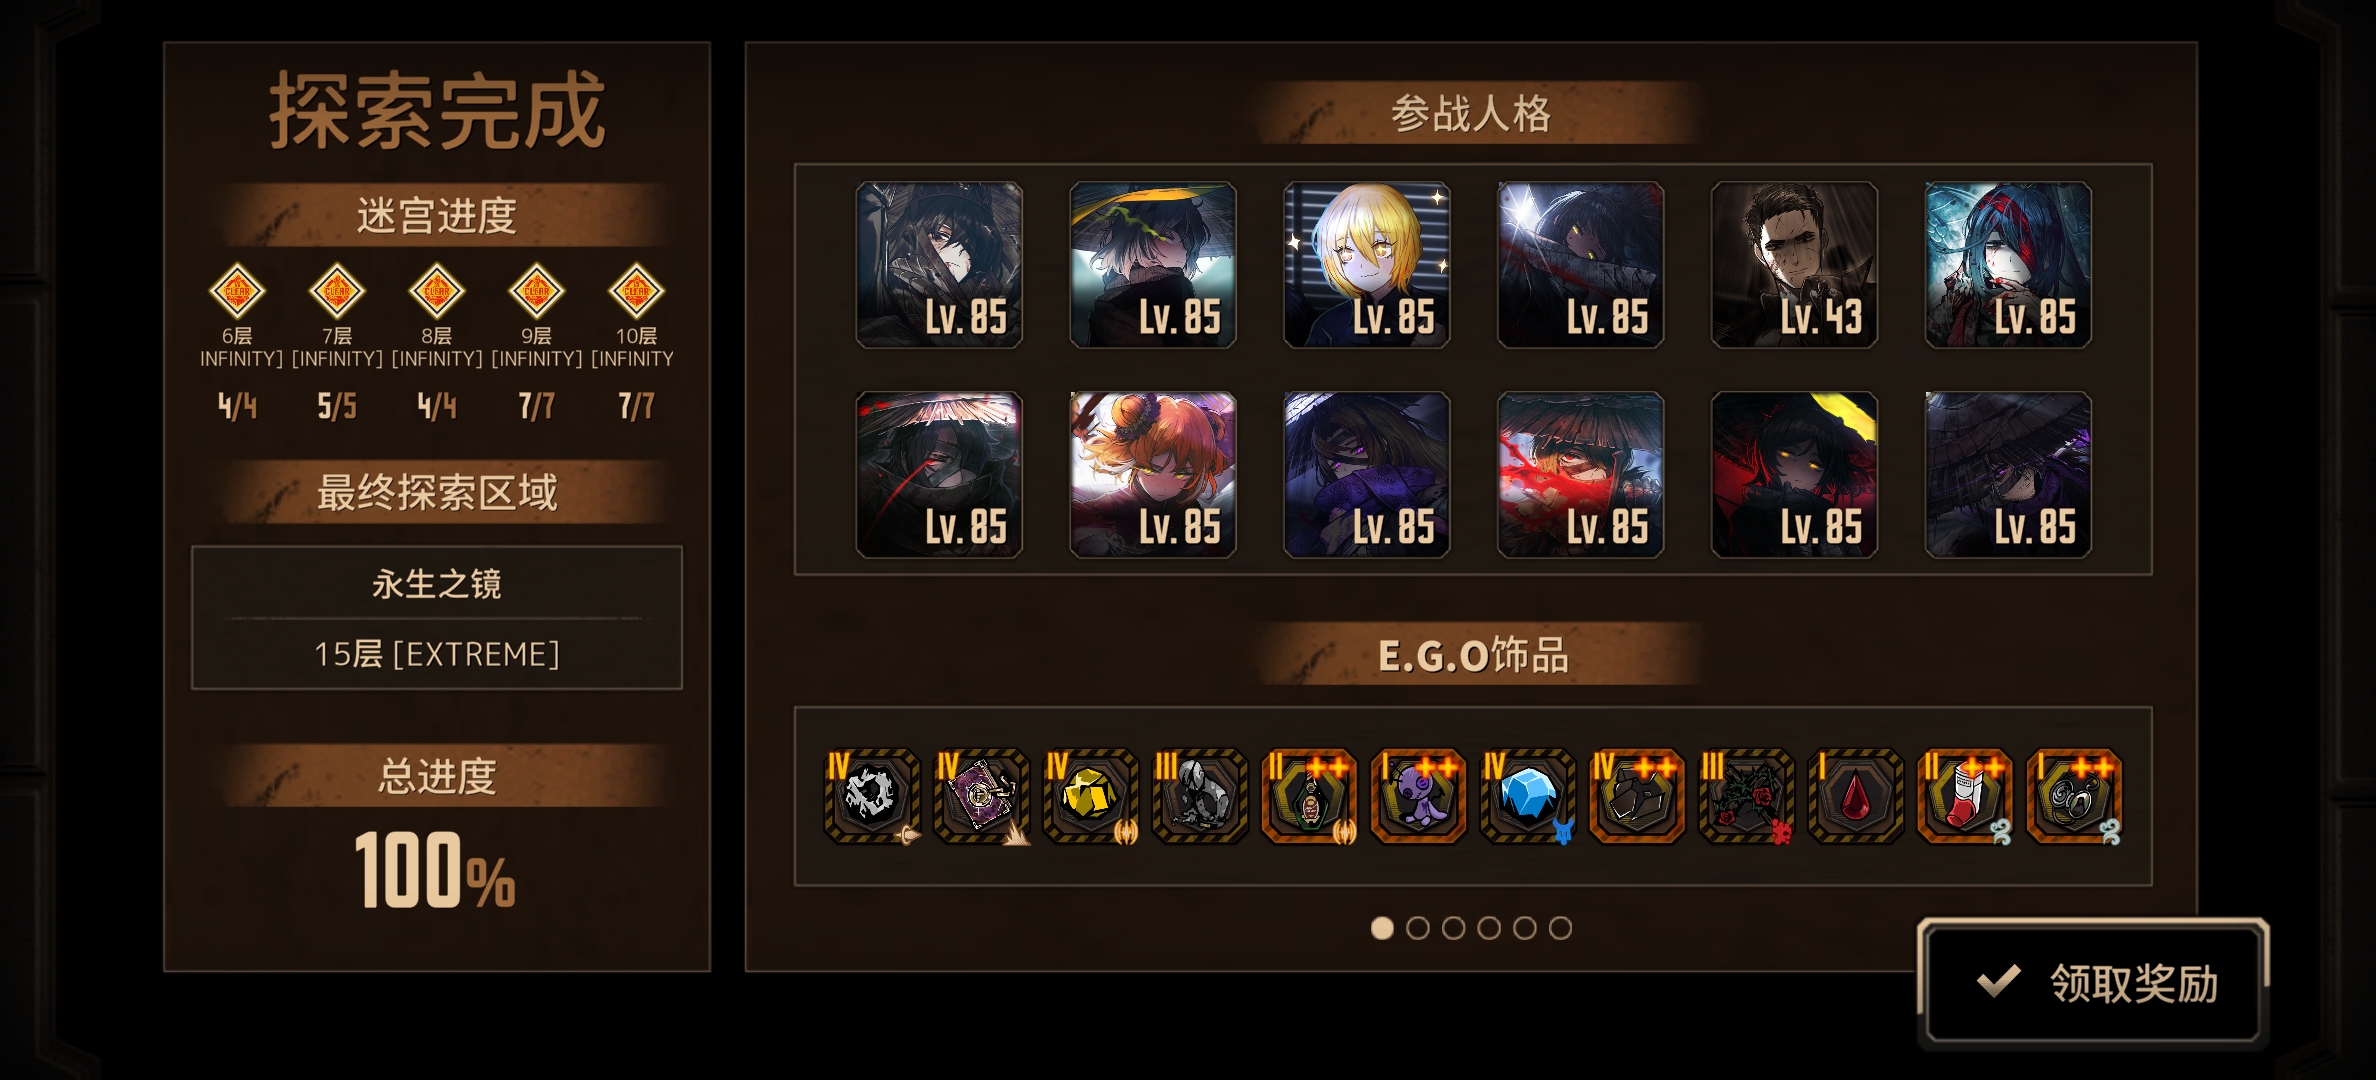This screenshot has height=1080, width=2376.
Task: Open the Lv. 43 identity portrait
Action: point(1794,265)
